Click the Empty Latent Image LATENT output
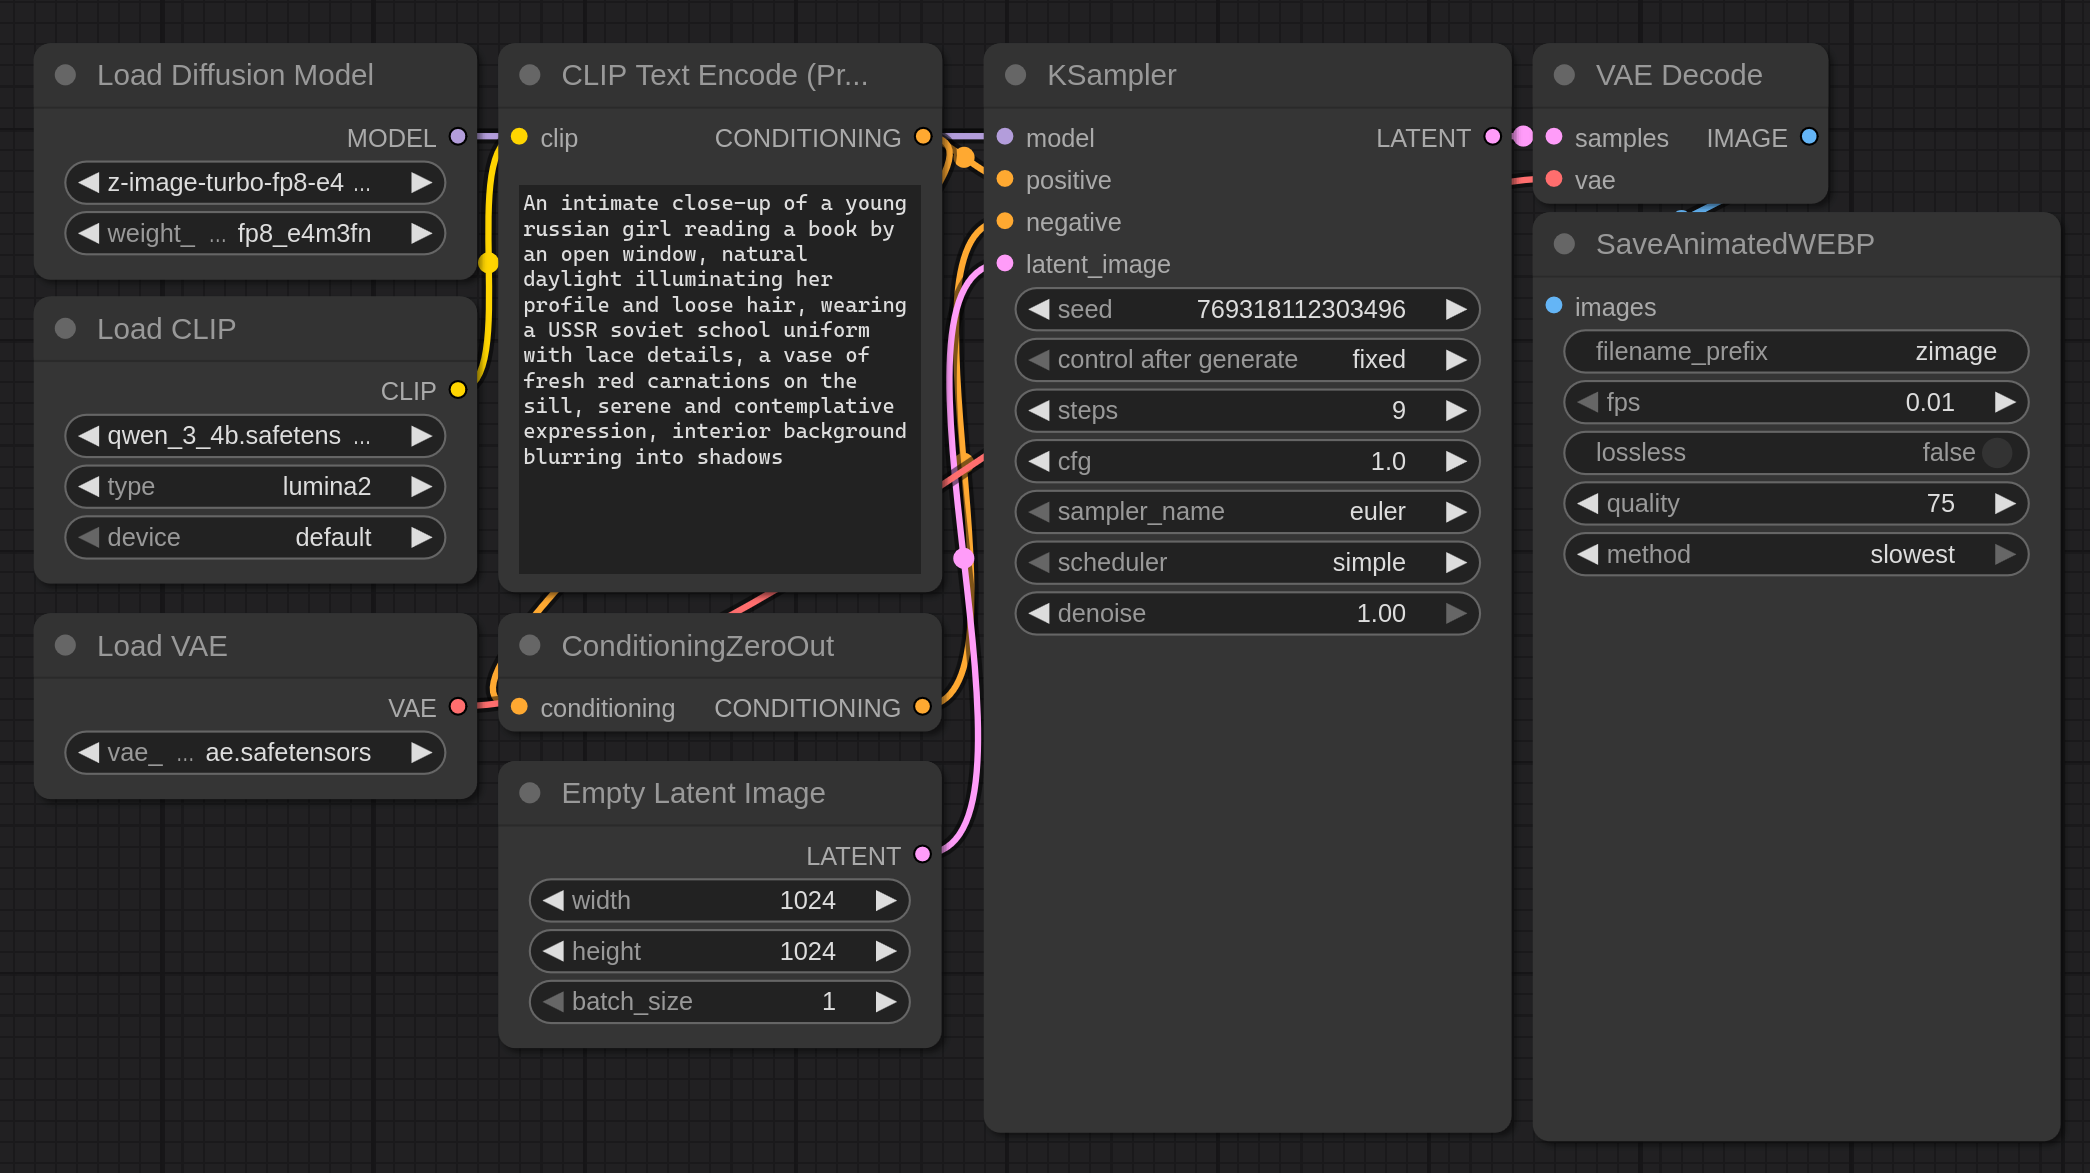Viewport: 2090px width, 1173px height. (922, 854)
